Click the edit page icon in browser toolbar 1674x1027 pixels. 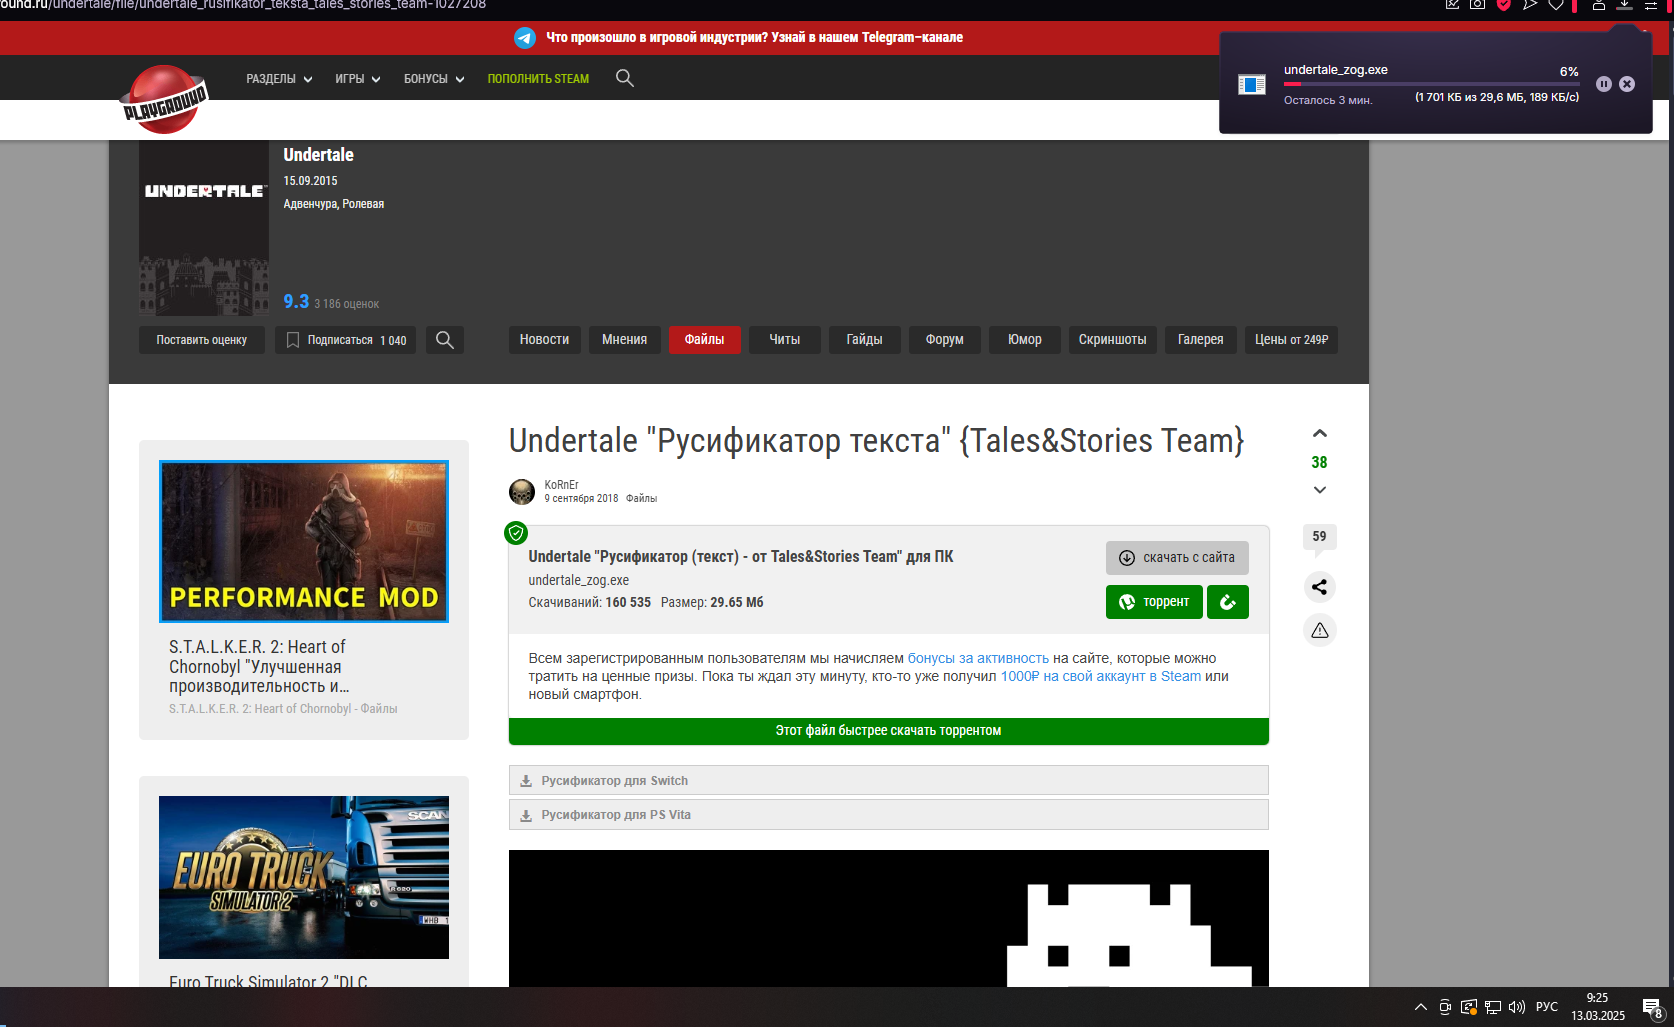coord(1452,5)
